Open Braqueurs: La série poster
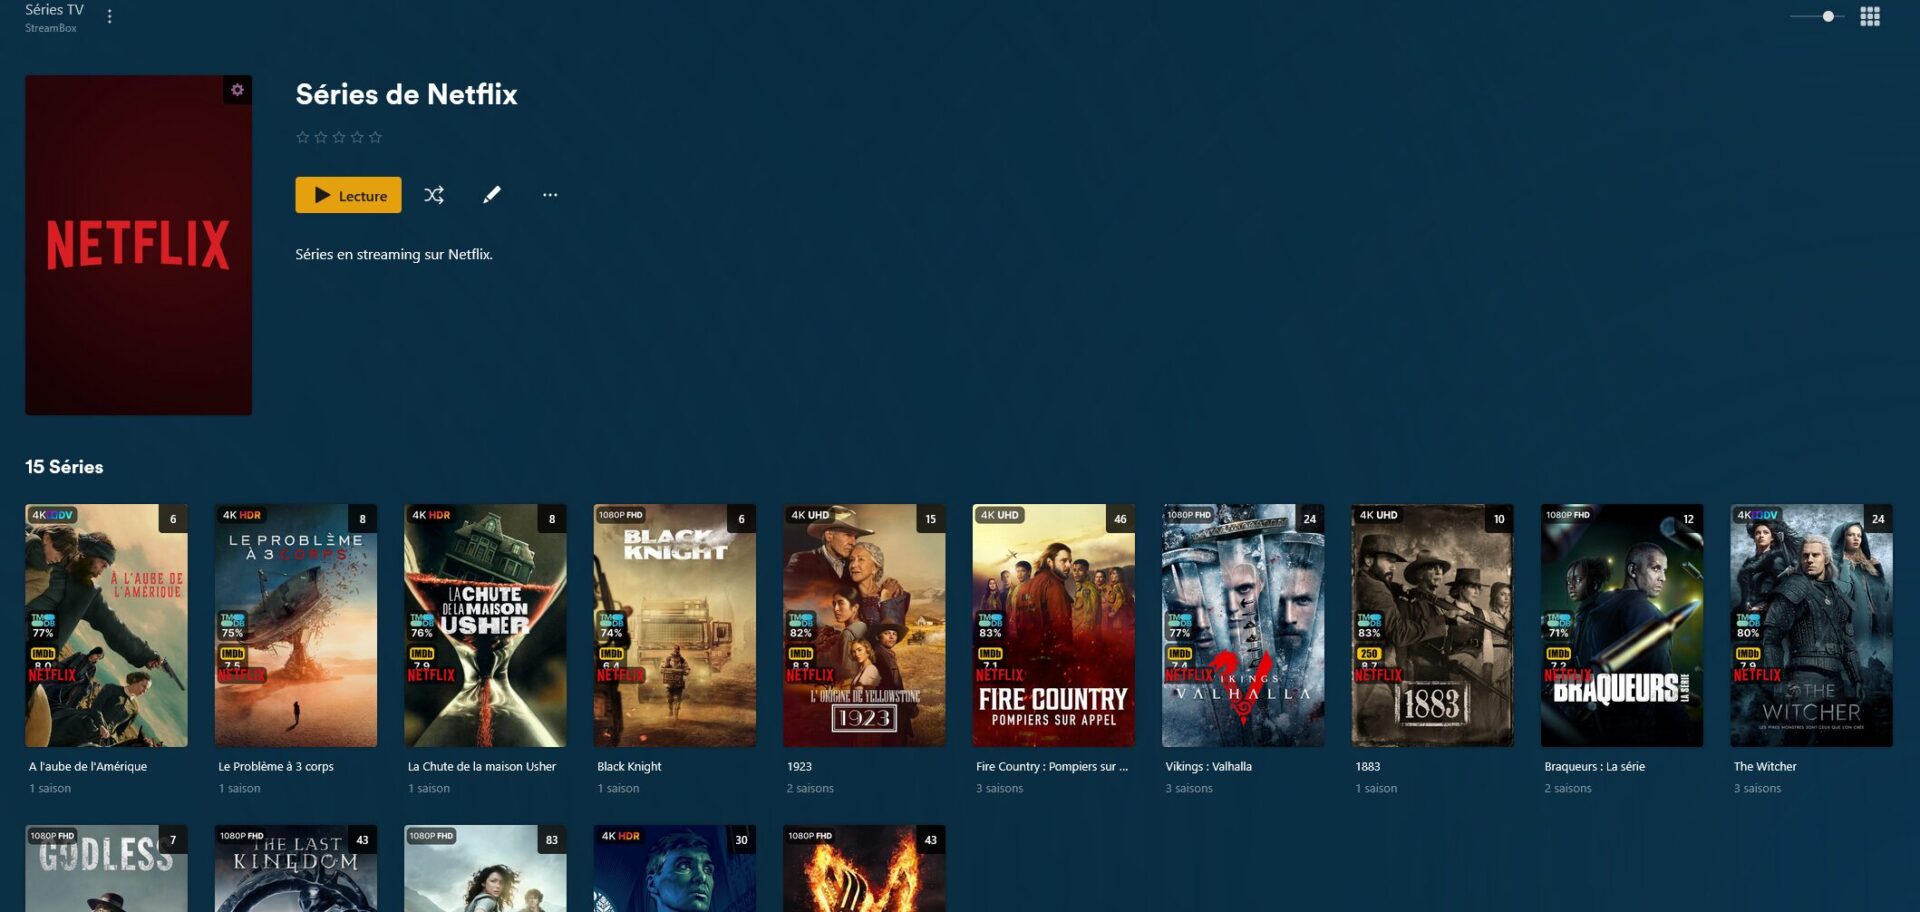 (x=1622, y=625)
